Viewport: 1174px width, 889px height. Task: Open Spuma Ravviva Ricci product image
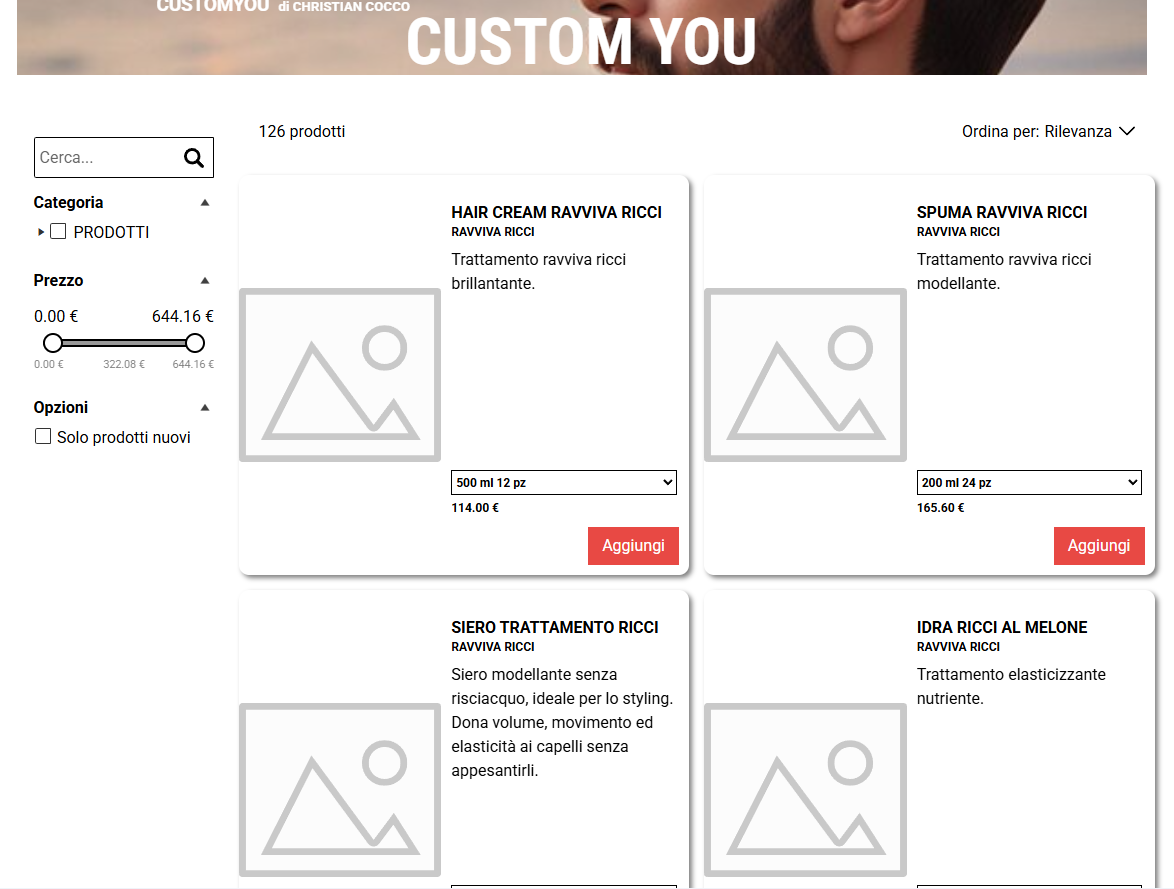point(805,375)
